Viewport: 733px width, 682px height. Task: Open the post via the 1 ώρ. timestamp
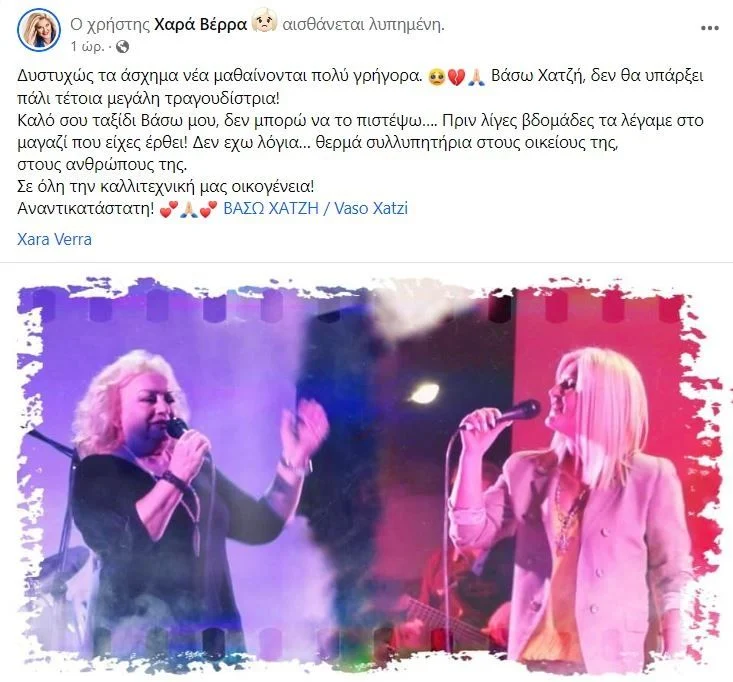pos(87,47)
